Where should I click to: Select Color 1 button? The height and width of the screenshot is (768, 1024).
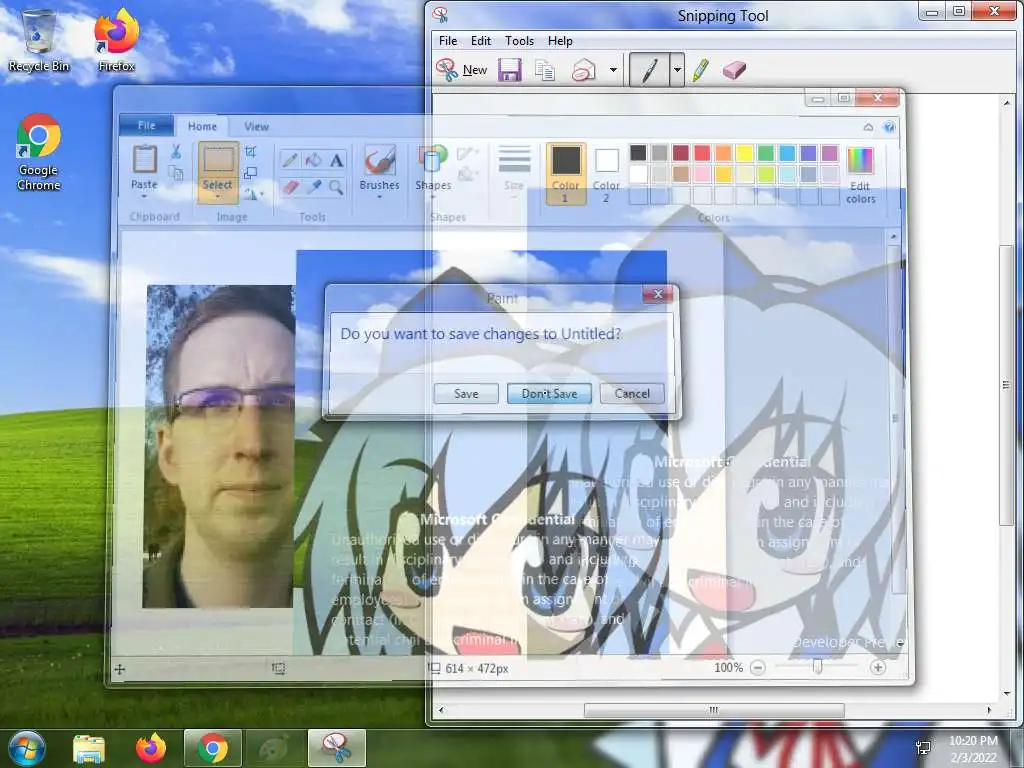pos(566,174)
